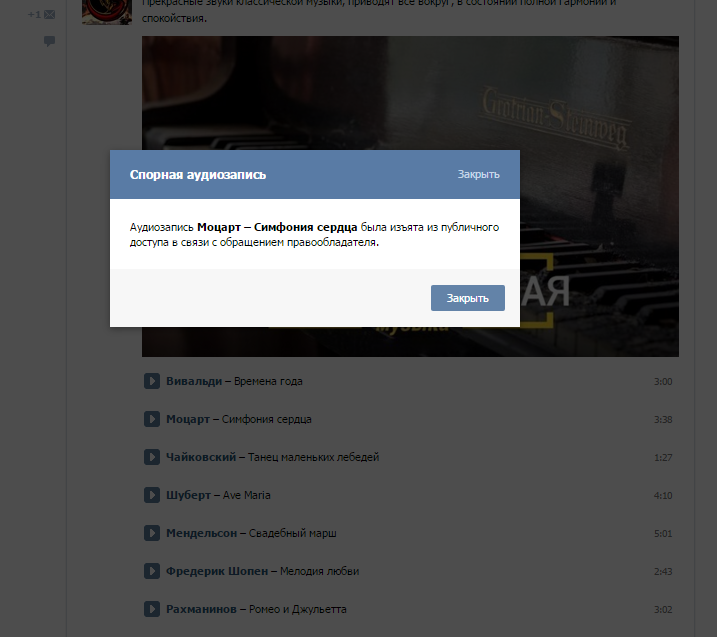Click the 3:02 duration of Рахманинов track
This screenshot has height=637, width=717.
pos(663,609)
